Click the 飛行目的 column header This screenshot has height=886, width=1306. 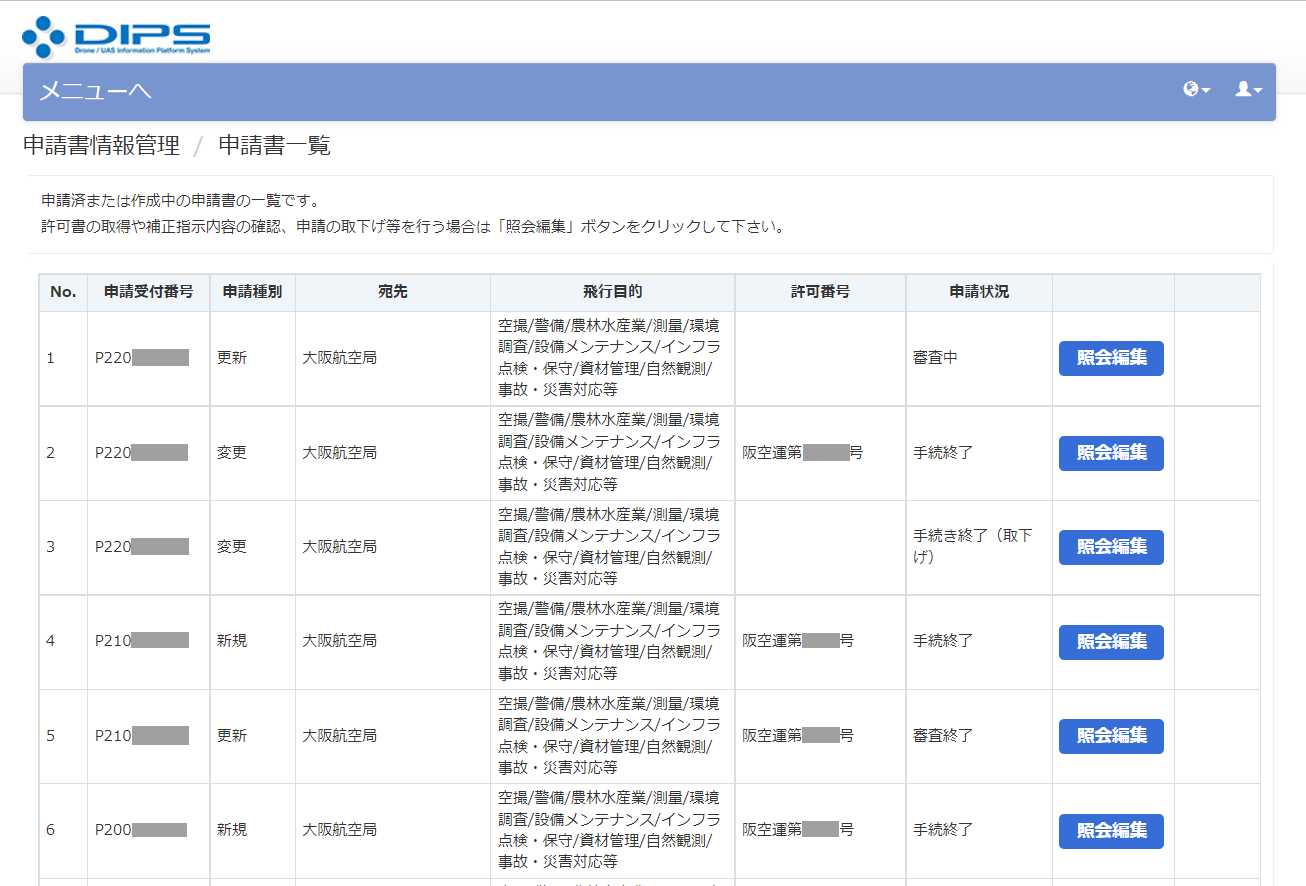click(x=612, y=292)
